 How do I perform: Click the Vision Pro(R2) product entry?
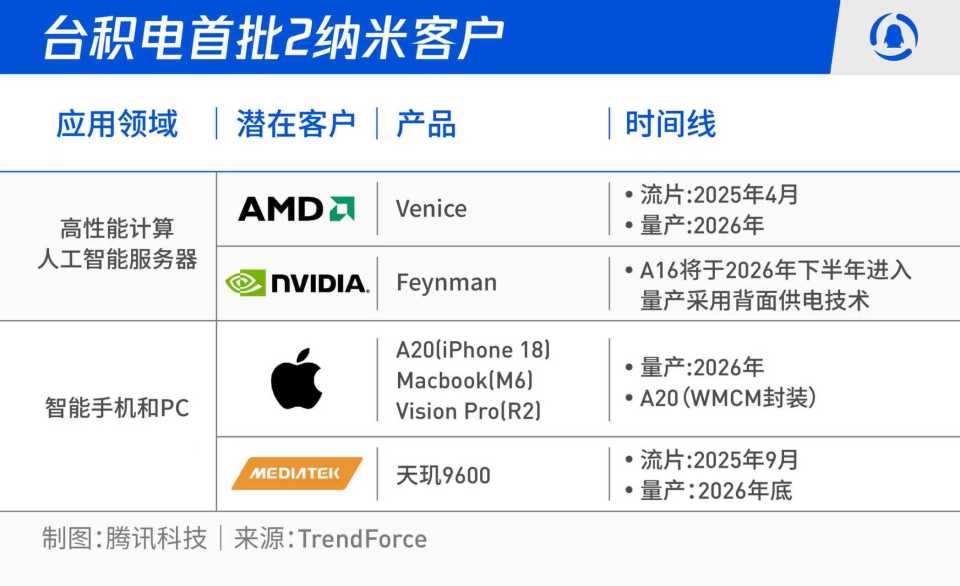click(468, 411)
